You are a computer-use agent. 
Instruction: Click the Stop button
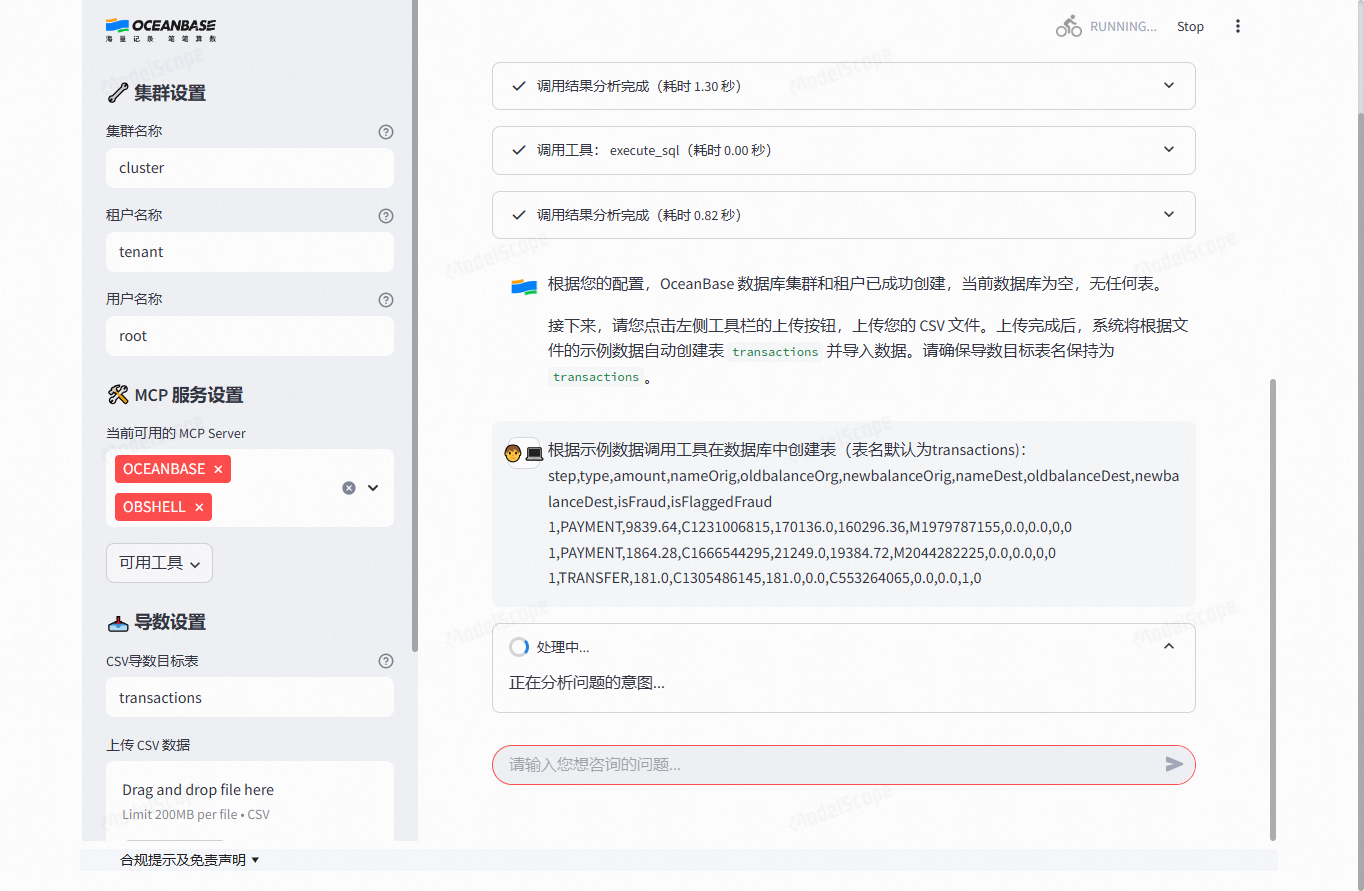tap(1190, 26)
